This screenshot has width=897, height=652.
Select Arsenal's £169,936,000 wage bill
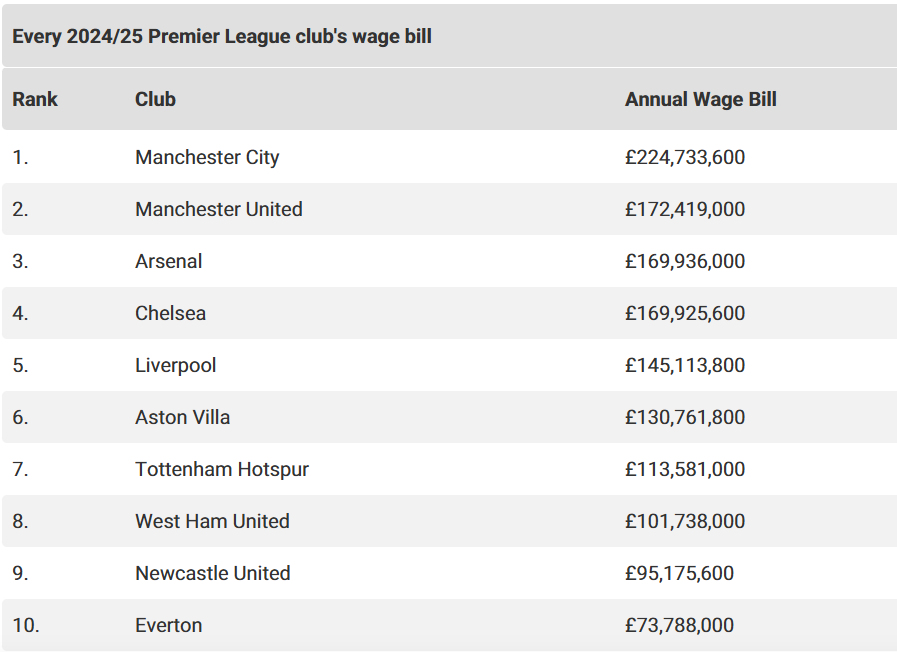point(685,261)
